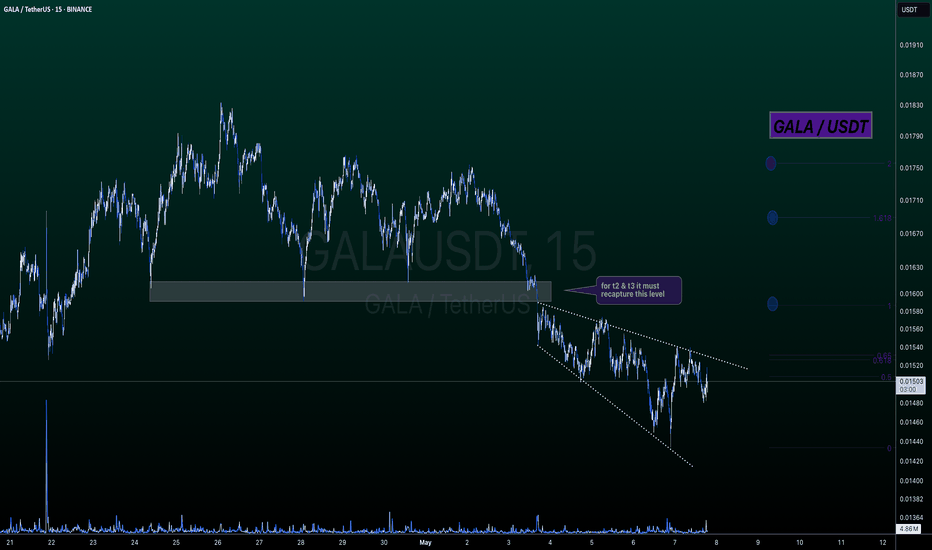Click the May label on the time axis
The height and width of the screenshot is (550, 932).
pyautogui.click(x=425, y=542)
